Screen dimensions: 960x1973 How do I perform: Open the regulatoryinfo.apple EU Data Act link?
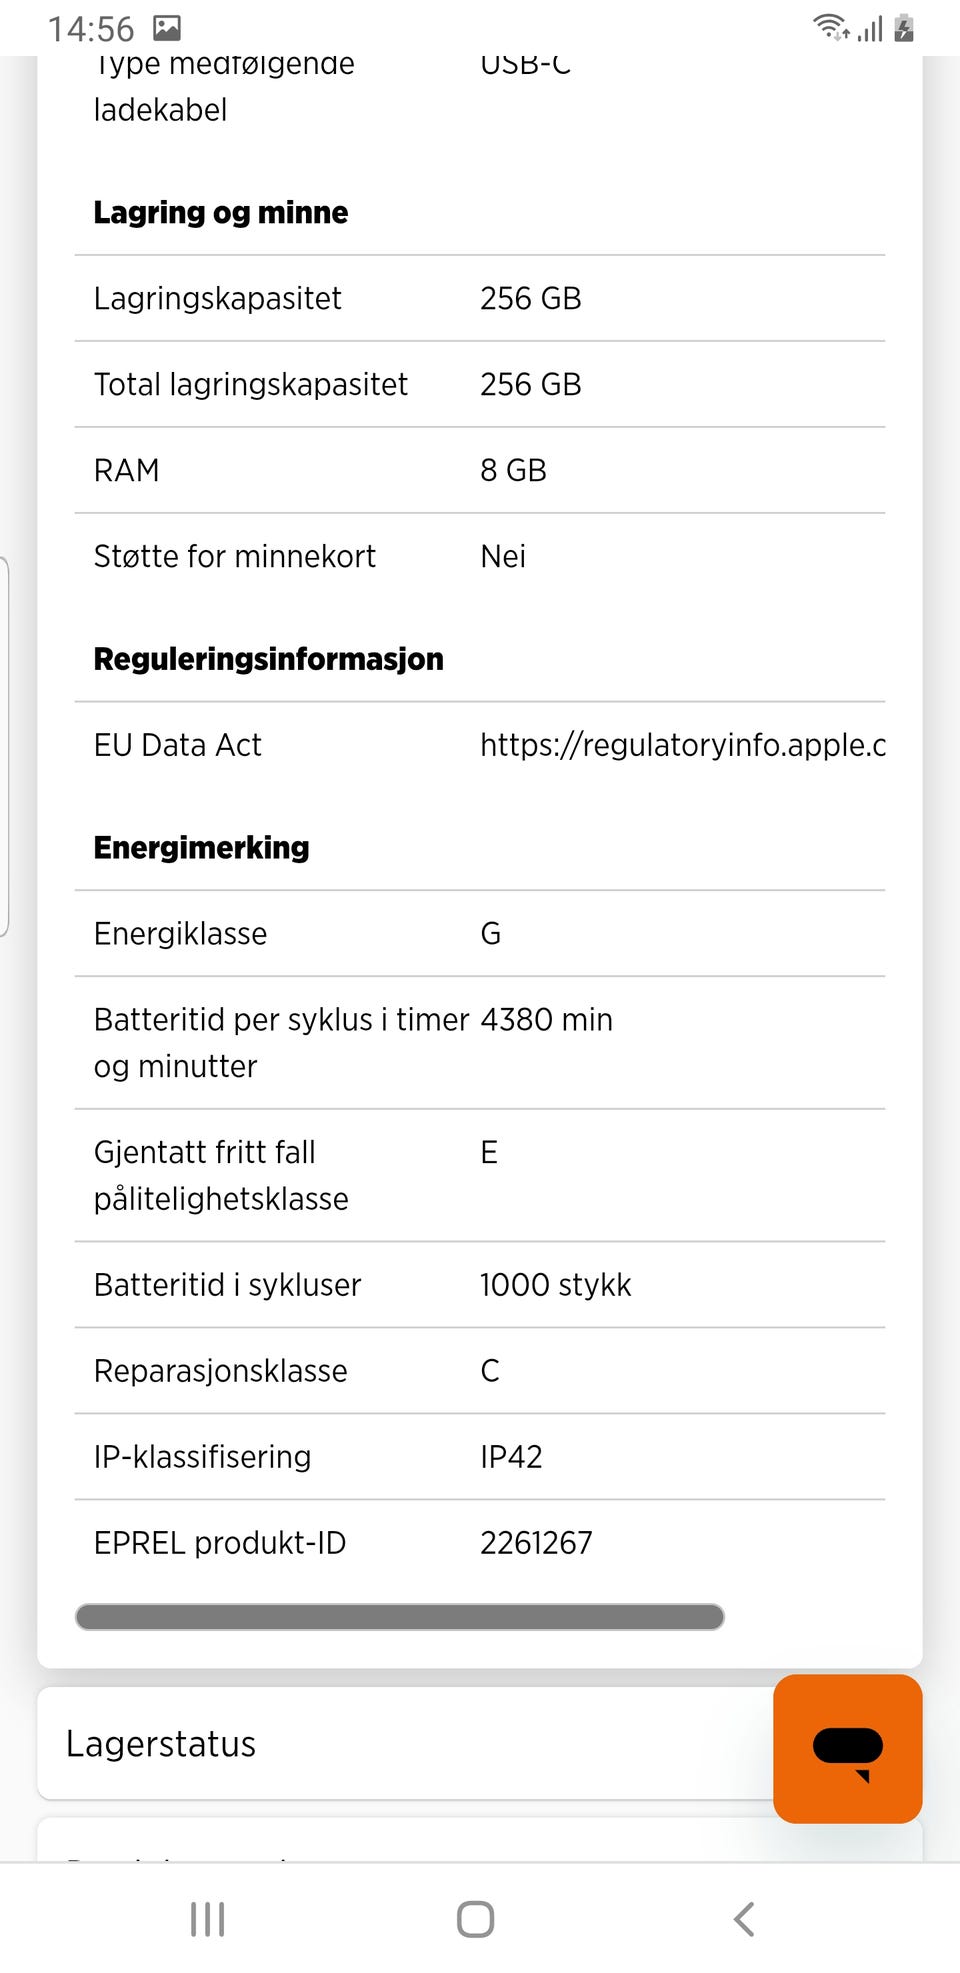(x=682, y=745)
